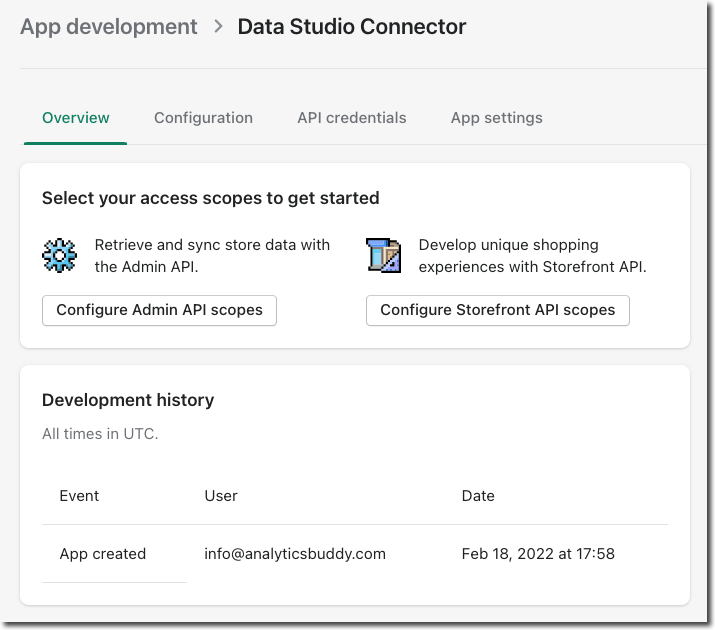Click the 'App created' event cell
Screen dimensions: 715x630
pos(103,554)
